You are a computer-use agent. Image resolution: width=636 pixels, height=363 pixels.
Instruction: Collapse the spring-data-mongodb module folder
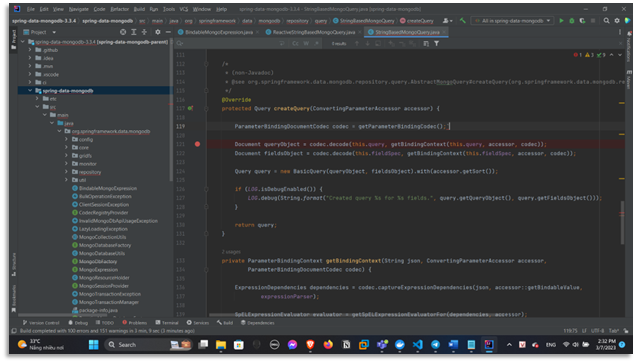click(30, 90)
